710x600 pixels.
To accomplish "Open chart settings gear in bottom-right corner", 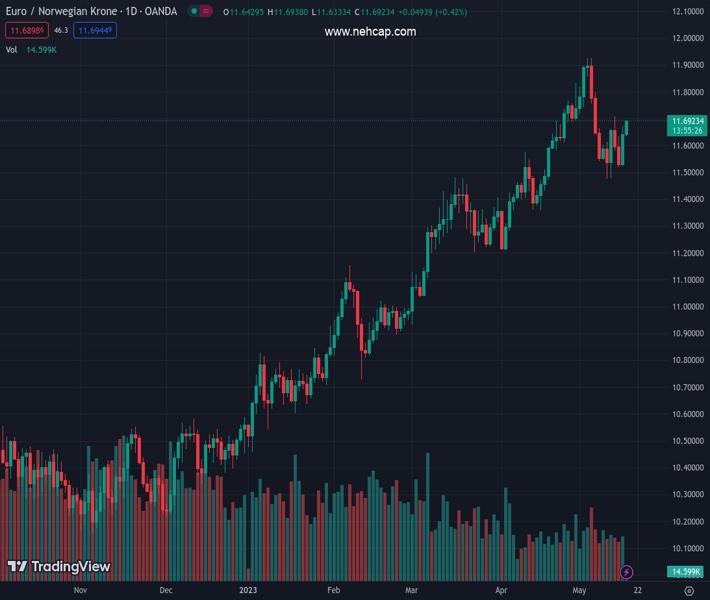I will [x=689, y=591].
